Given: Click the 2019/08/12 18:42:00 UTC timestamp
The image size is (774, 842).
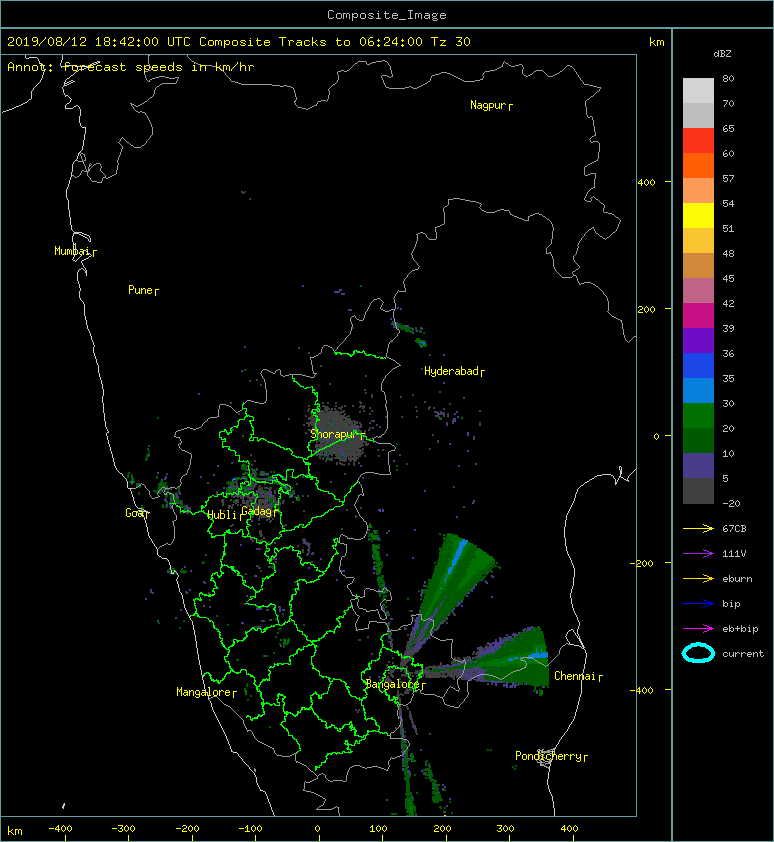Looking at the screenshot, I should 99,42.
